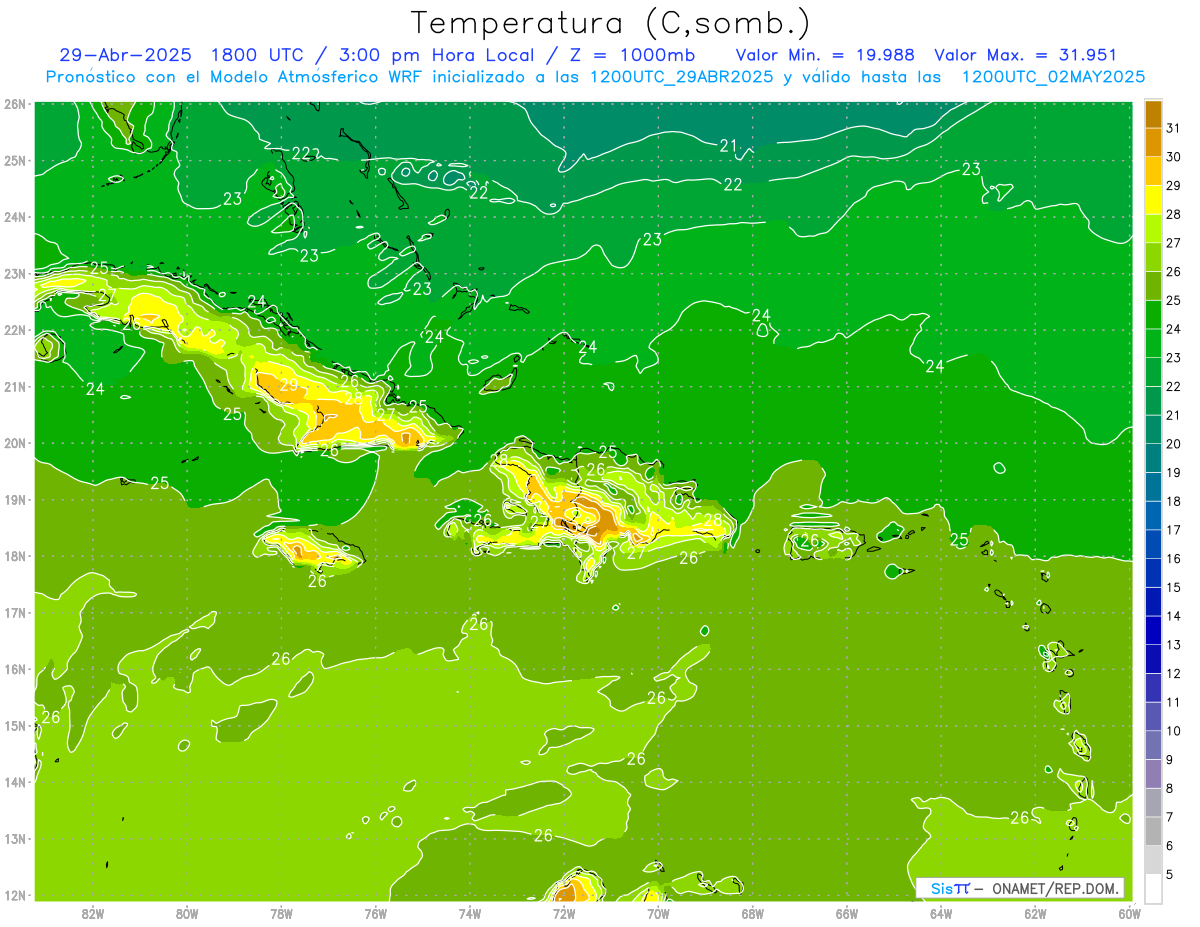1200x927 pixels.
Task: Click the "82W" longitude axis label
Action: tap(92, 913)
